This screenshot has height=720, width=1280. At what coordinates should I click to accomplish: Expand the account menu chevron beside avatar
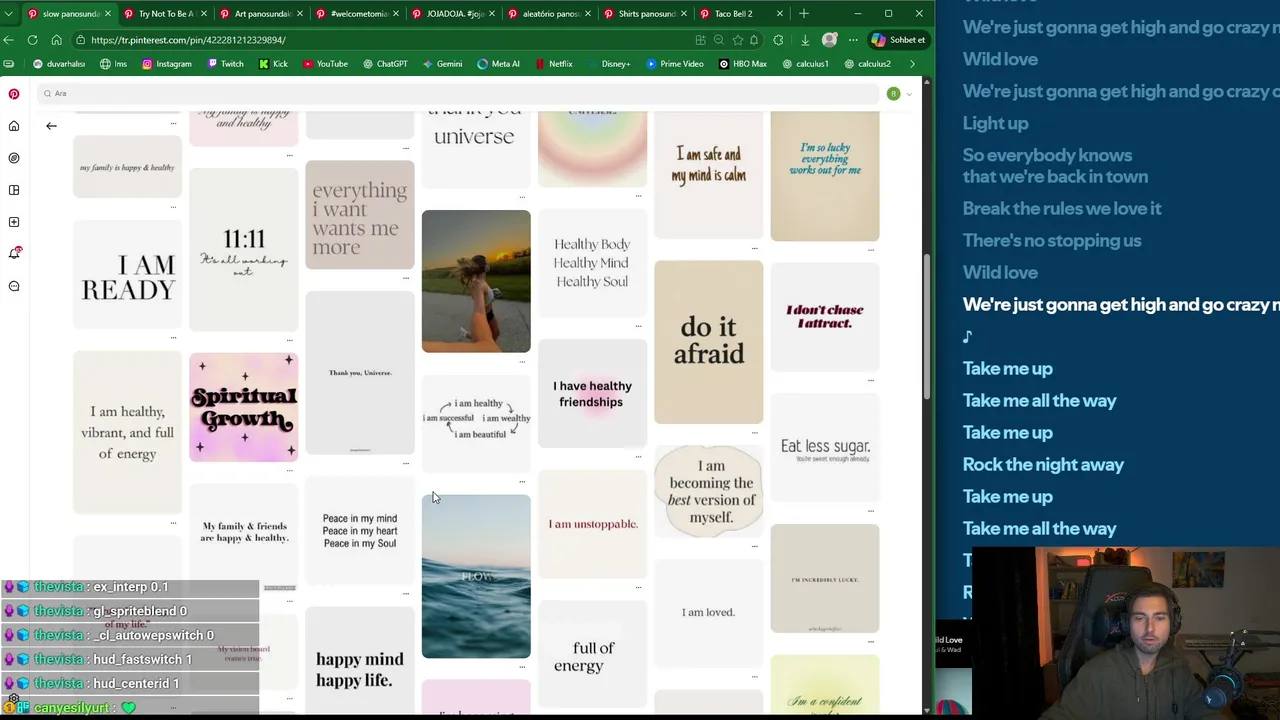(x=908, y=94)
